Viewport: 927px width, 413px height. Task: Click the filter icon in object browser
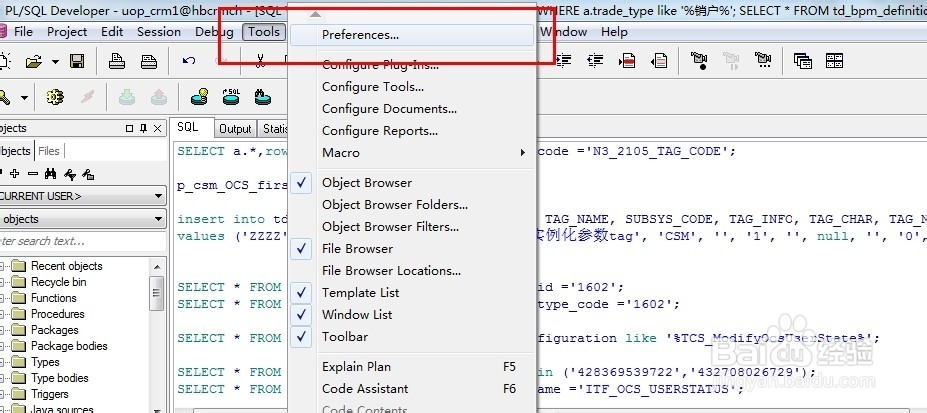pos(70,174)
